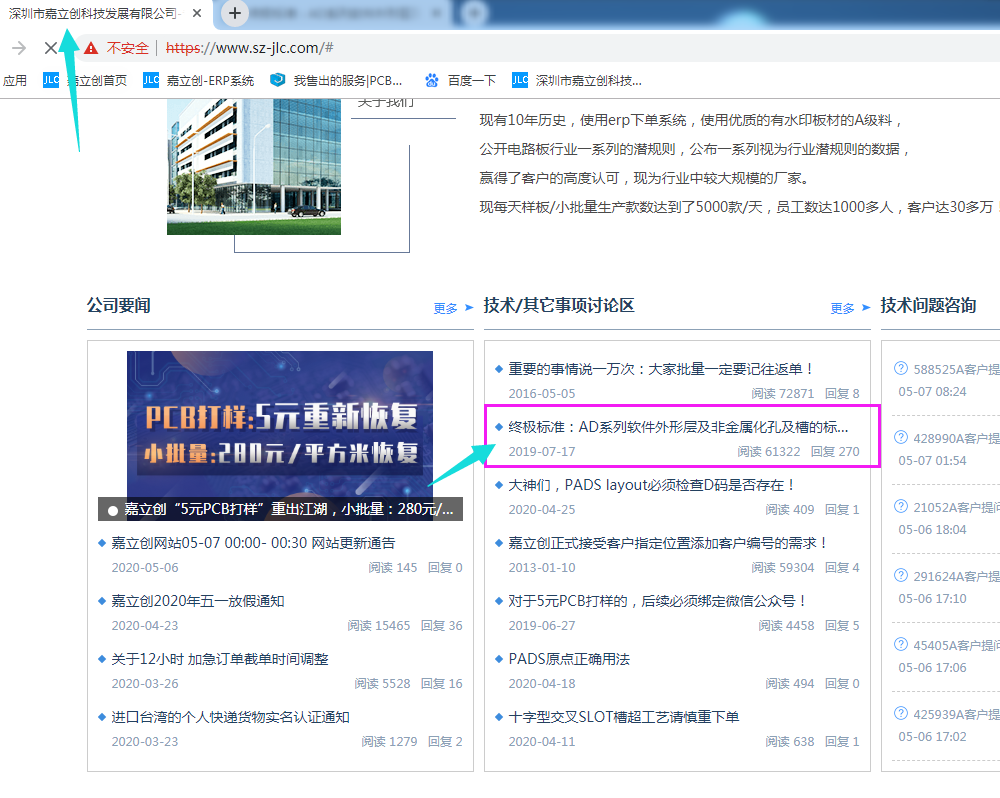The height and width of the screenshot is (798, 1000).
Task: Click question icon beside 21052A inquiry
Action: click(x=901, y=507)
